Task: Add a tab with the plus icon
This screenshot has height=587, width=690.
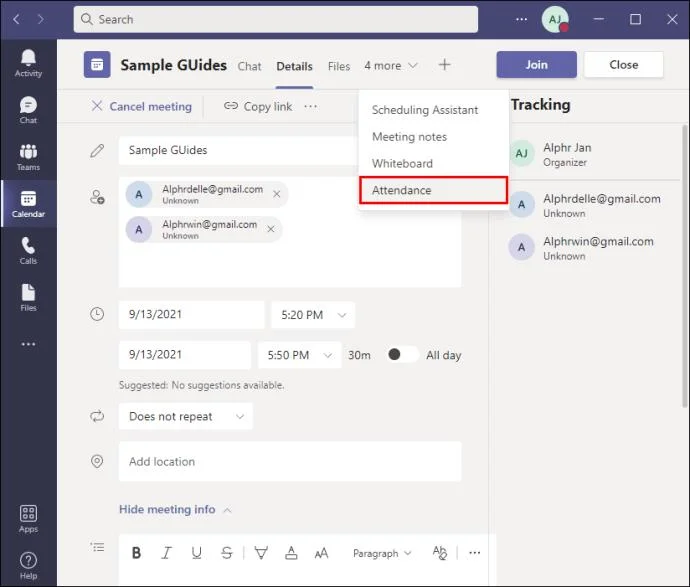Action: pyautogui.click(x=444, y=65)
